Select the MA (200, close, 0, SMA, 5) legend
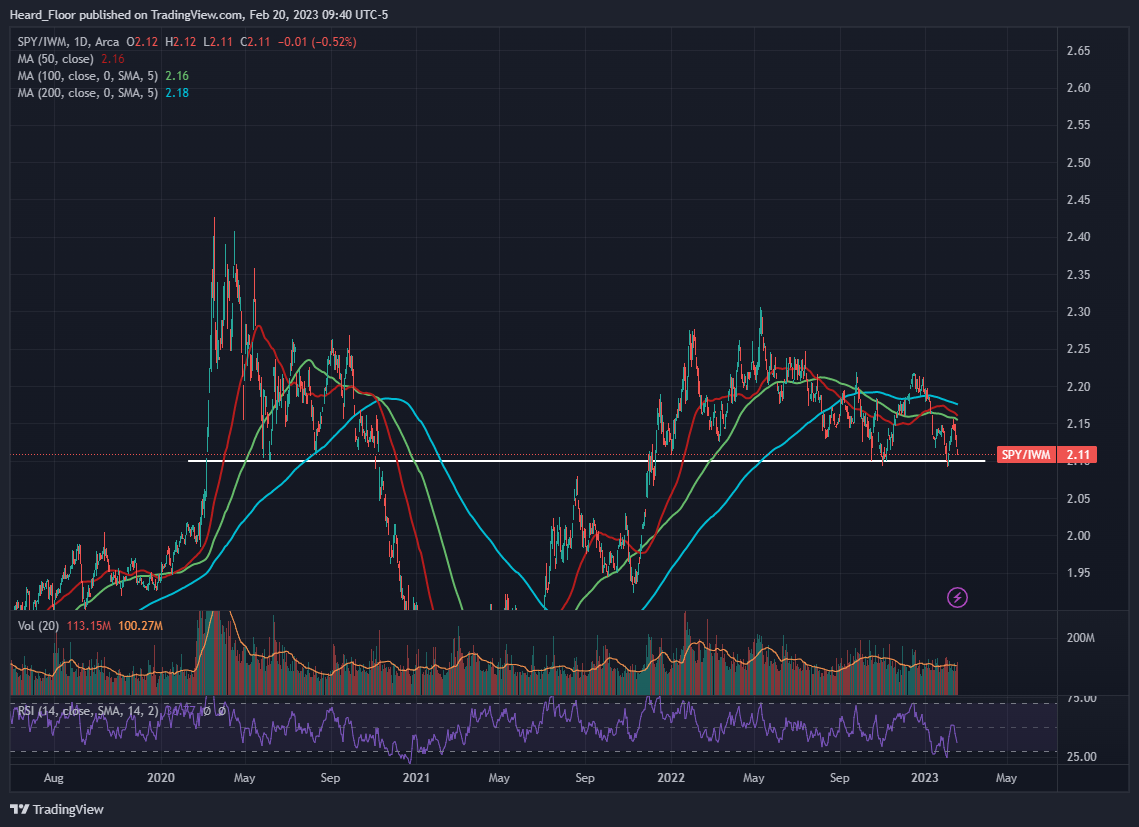This screenshot has width=1139, height=827. pos(87,93)
